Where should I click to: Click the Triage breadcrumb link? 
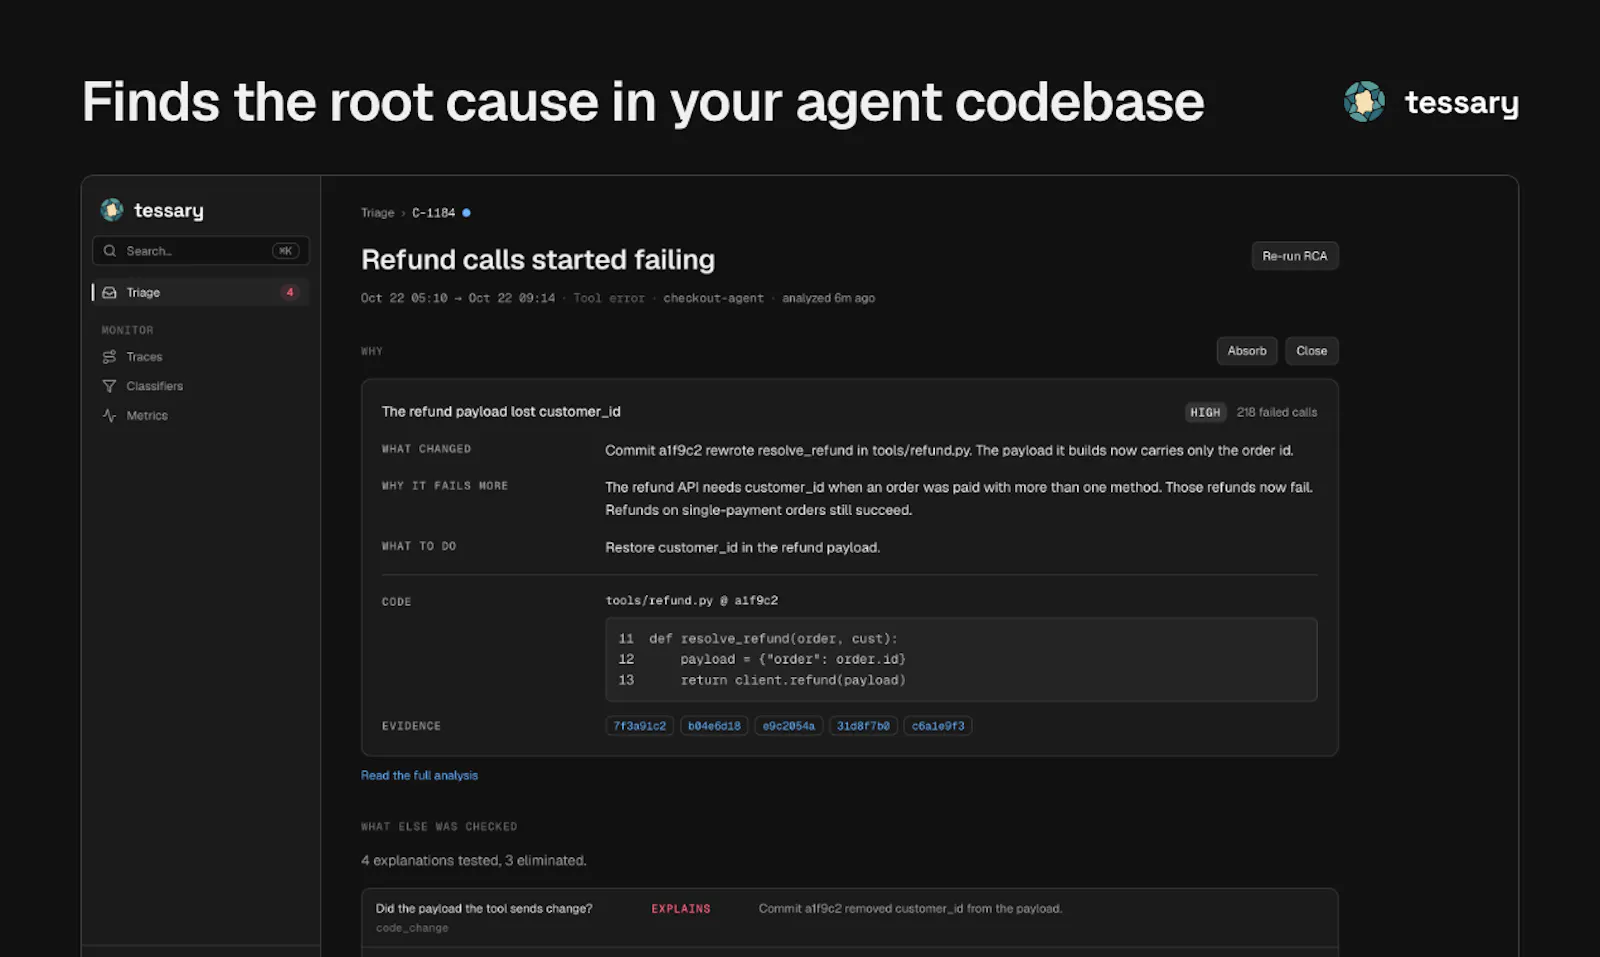(x=377, y=213)
